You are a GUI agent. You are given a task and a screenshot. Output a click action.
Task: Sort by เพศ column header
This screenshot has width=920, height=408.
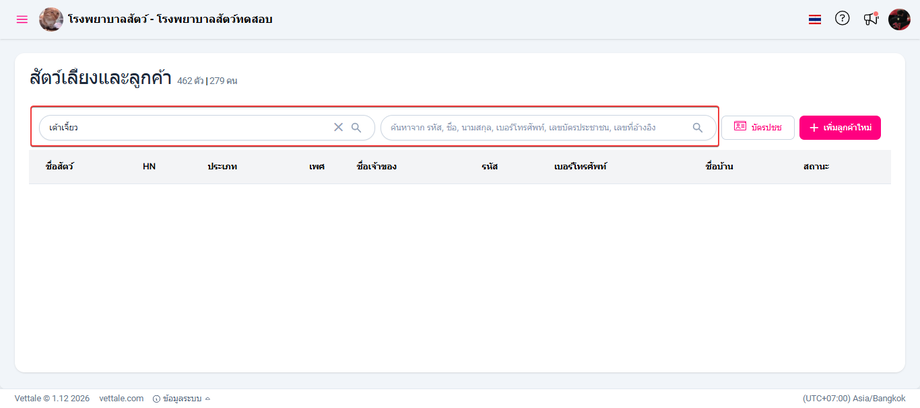[317, 167]
